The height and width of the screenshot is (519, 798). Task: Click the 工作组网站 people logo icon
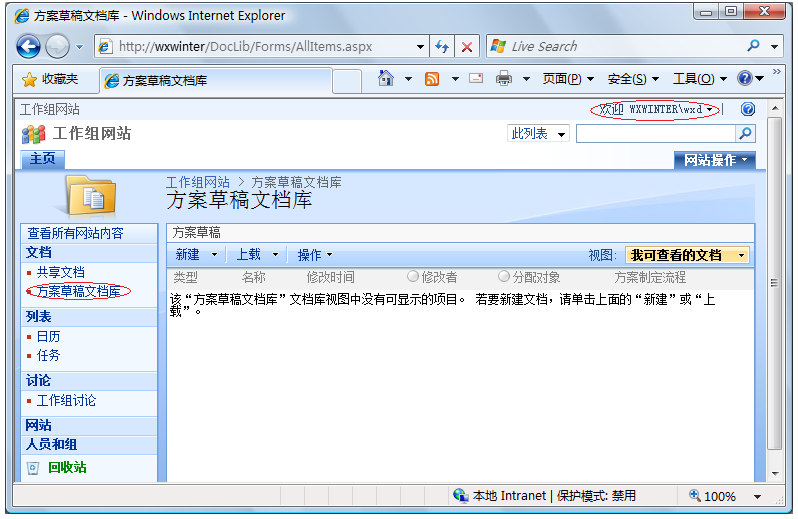coord(34,134)
